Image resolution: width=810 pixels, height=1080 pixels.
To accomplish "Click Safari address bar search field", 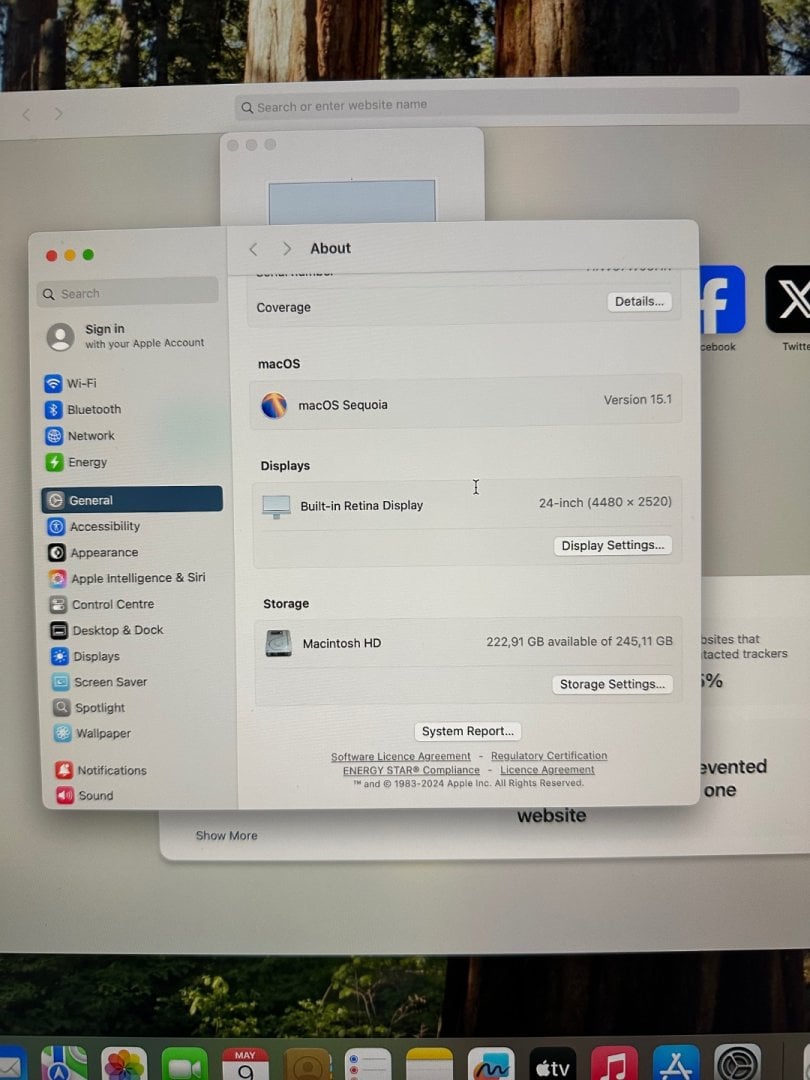I will coord(487,104).
